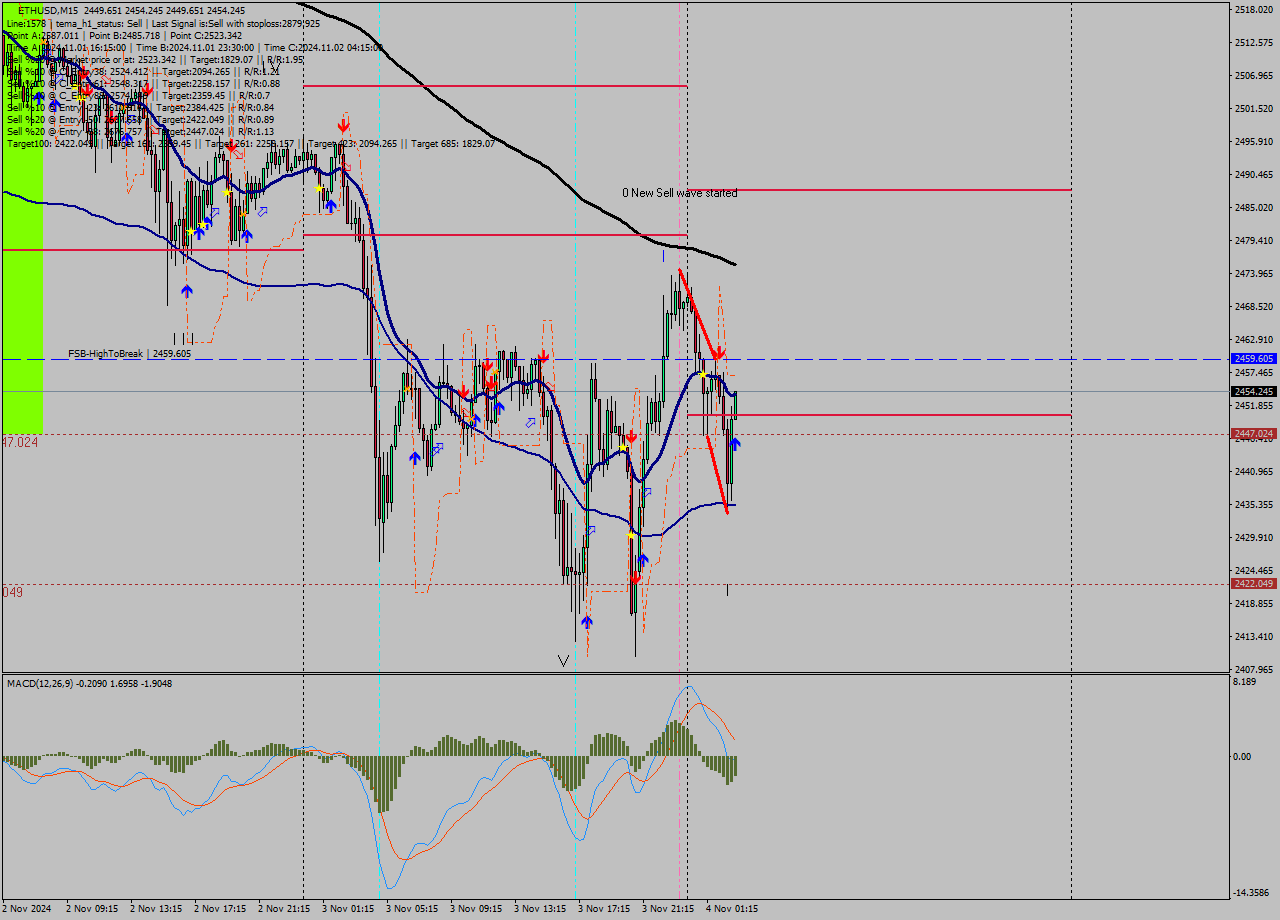The width and height of the screenshot is (1280, 920).
Task: Click the blue 2459.605 price tag
Action: [1254, 358]
